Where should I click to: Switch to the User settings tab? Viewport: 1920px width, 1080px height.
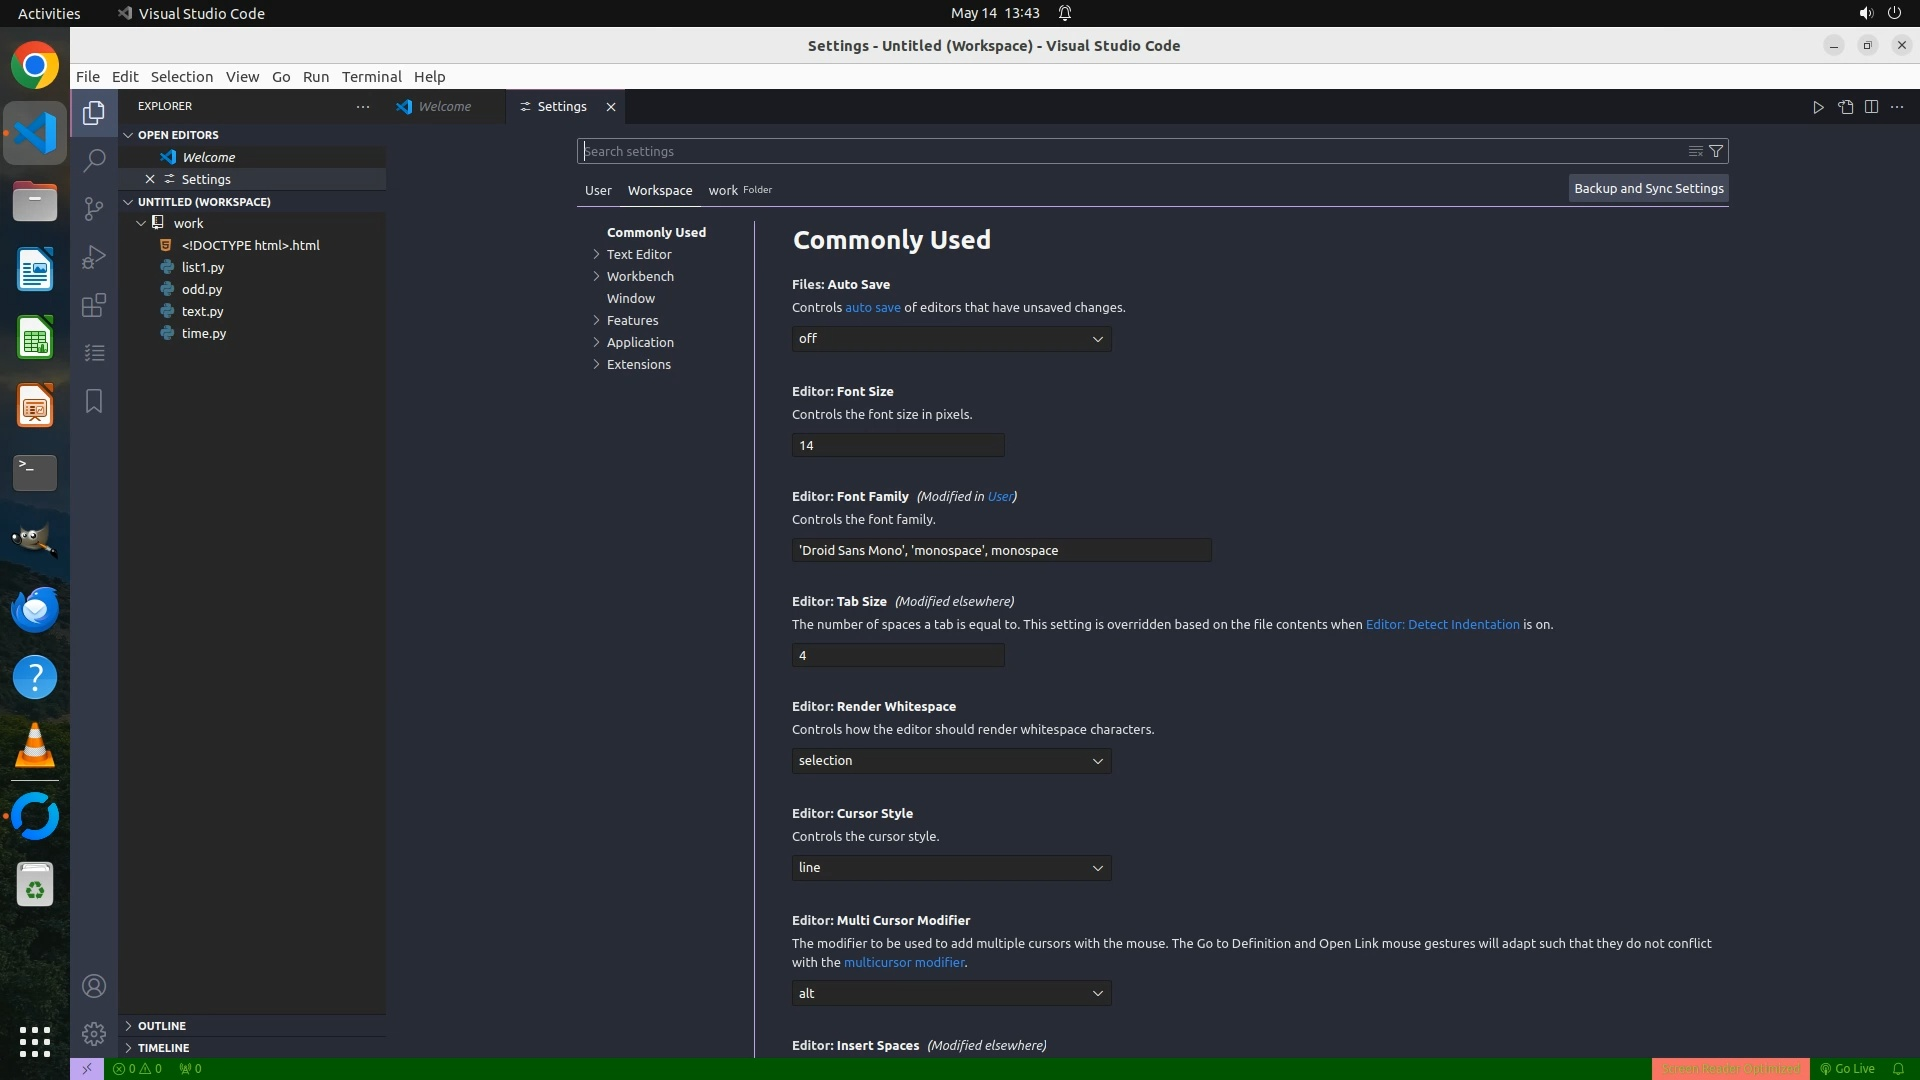click(x=598, y=190)
